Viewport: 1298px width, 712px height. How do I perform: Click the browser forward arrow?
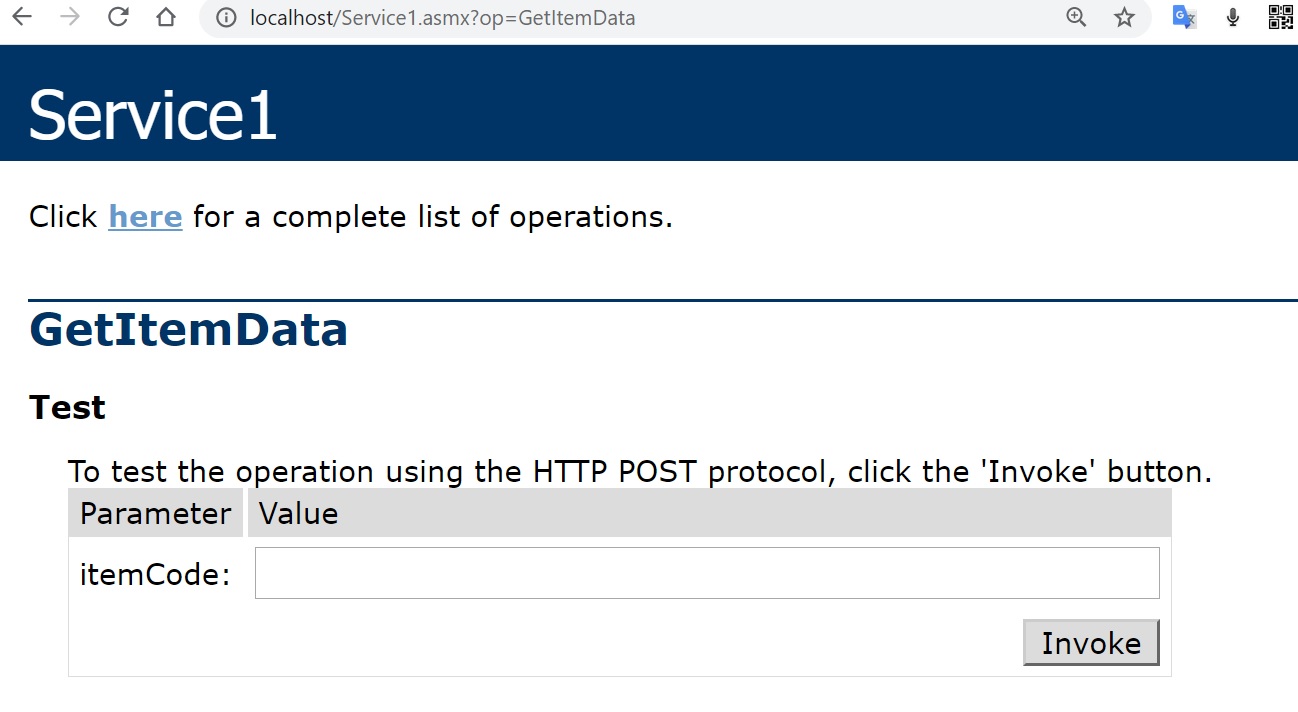[x=70, y=17]
